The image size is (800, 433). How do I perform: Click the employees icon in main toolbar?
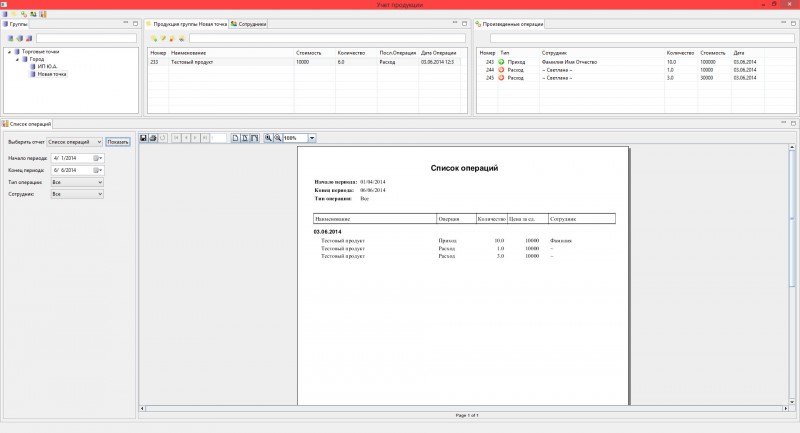click(x=33, y=14)
